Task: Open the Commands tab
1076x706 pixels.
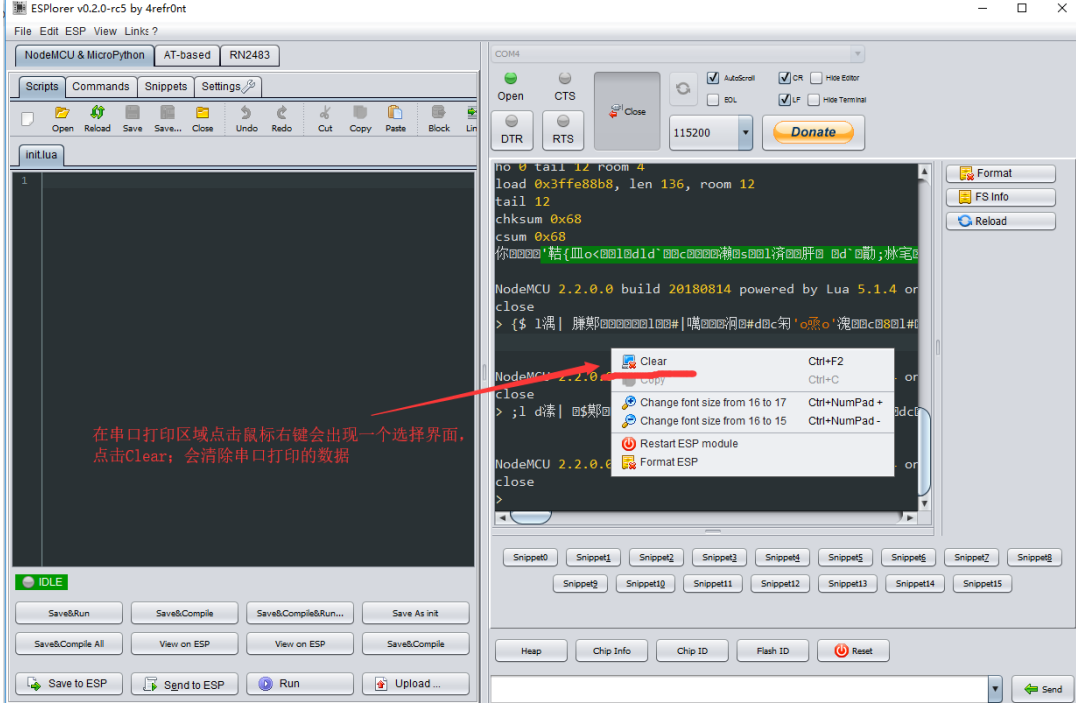Action: (100, 86)
